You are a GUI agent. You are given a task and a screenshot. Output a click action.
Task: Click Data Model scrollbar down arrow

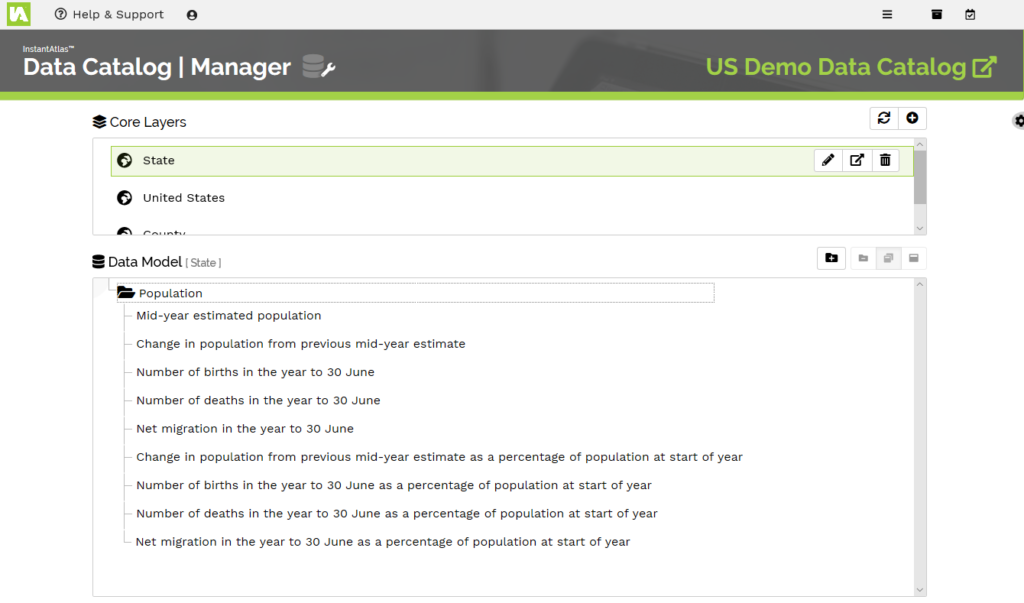pos(920,590)
